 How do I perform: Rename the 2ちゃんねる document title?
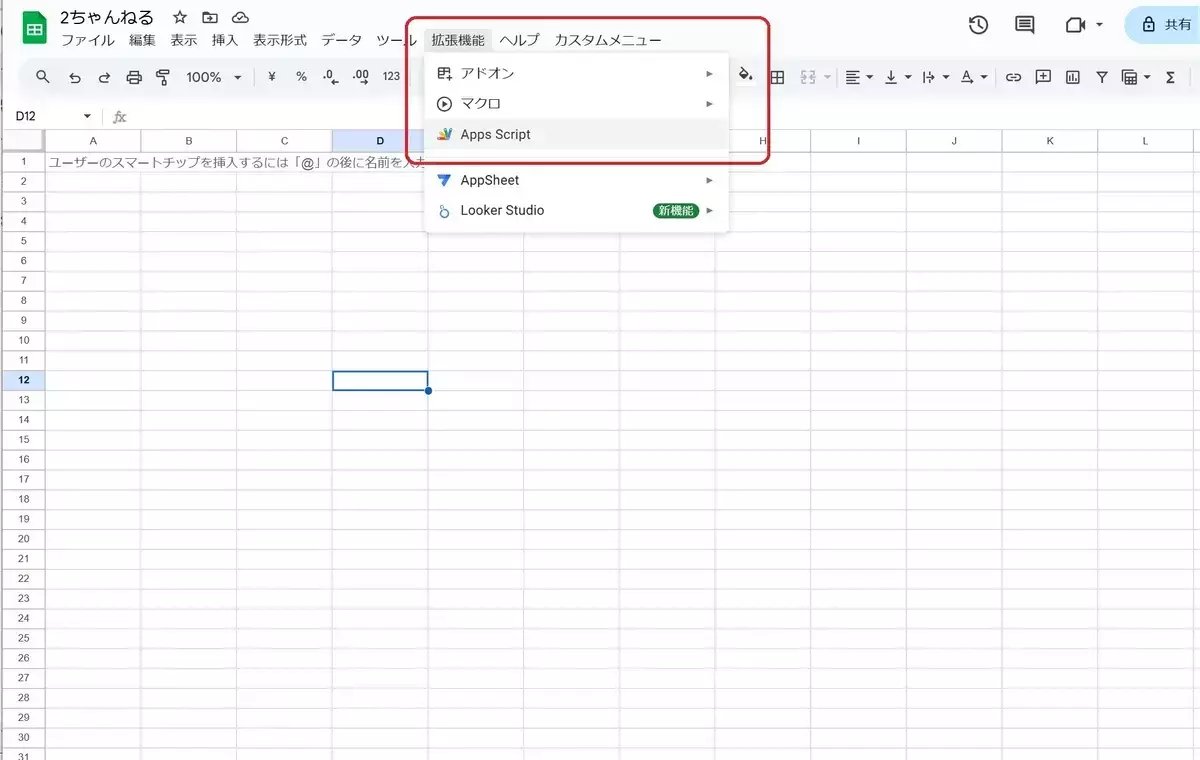tap(106, 18)
